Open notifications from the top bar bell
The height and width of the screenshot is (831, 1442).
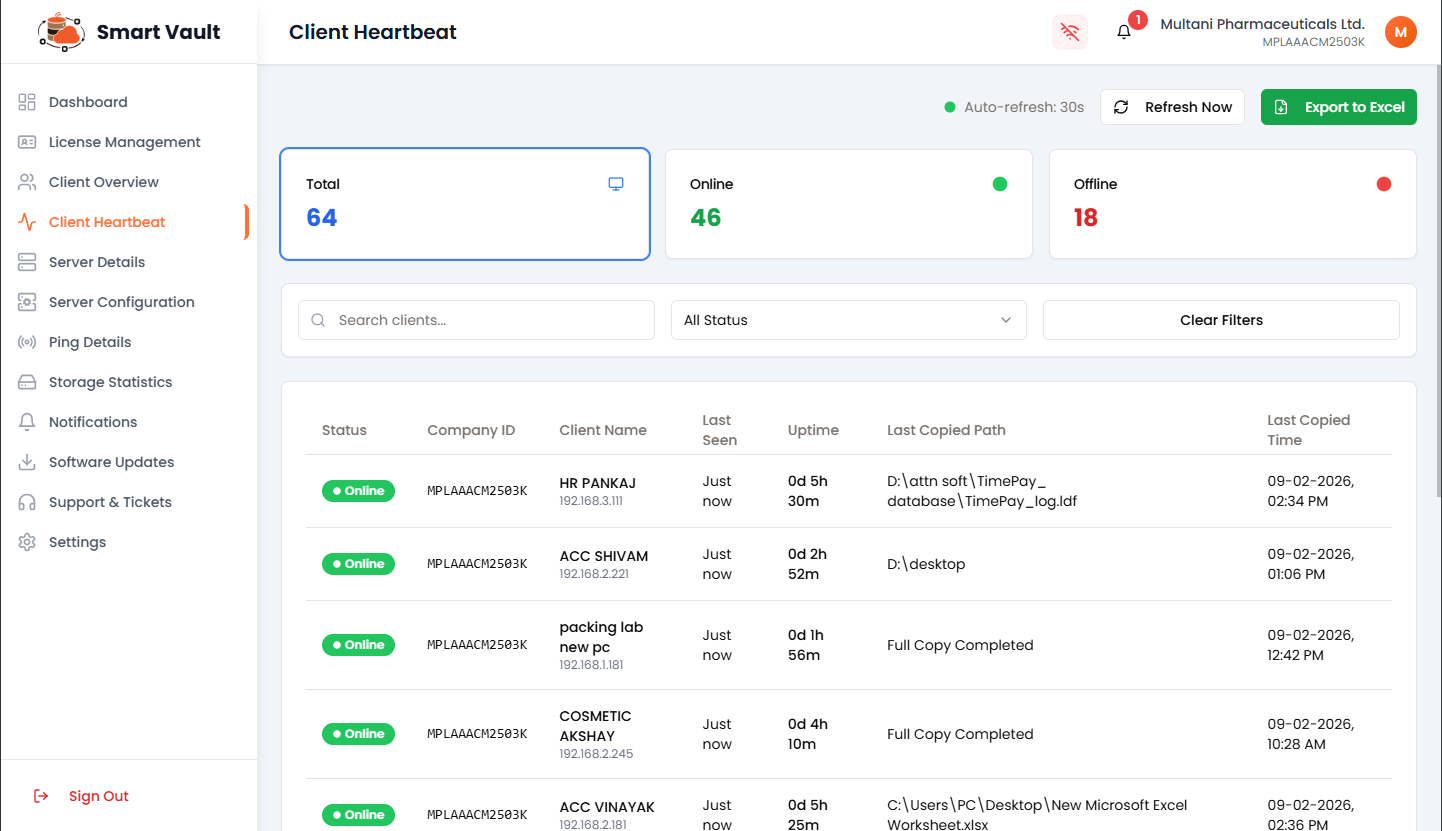coord(1123,32)
